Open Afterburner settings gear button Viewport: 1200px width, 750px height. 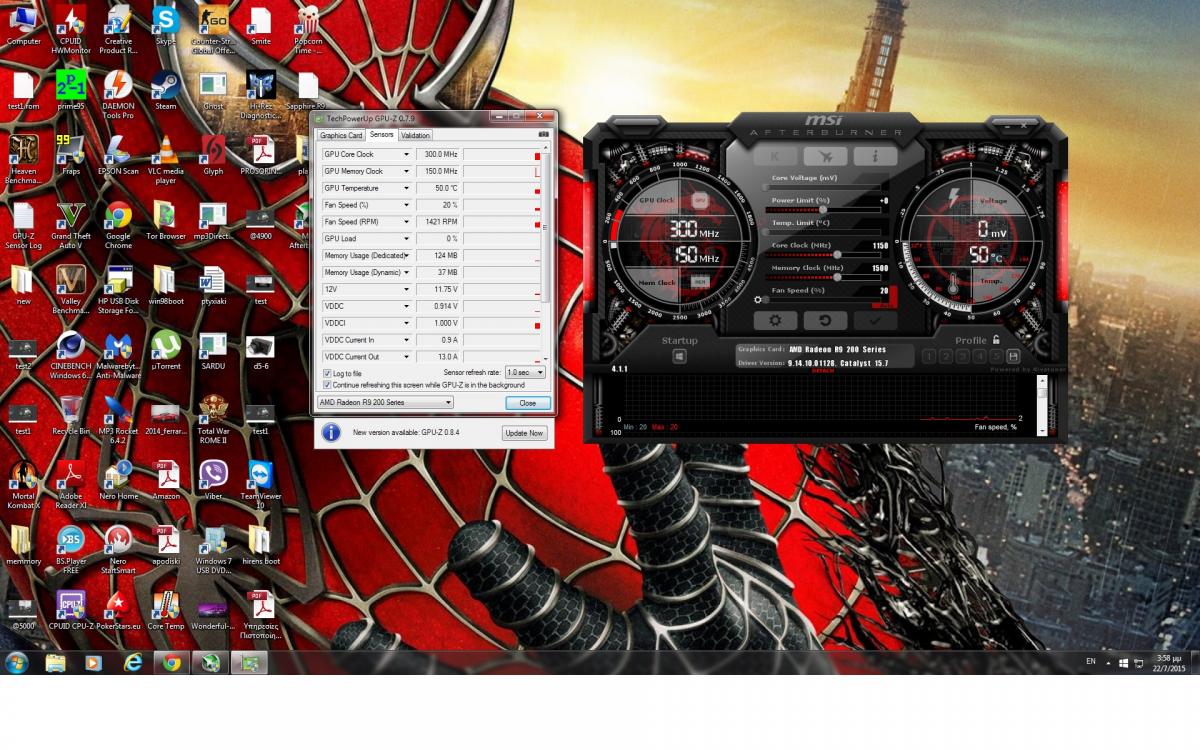(775, 321)
